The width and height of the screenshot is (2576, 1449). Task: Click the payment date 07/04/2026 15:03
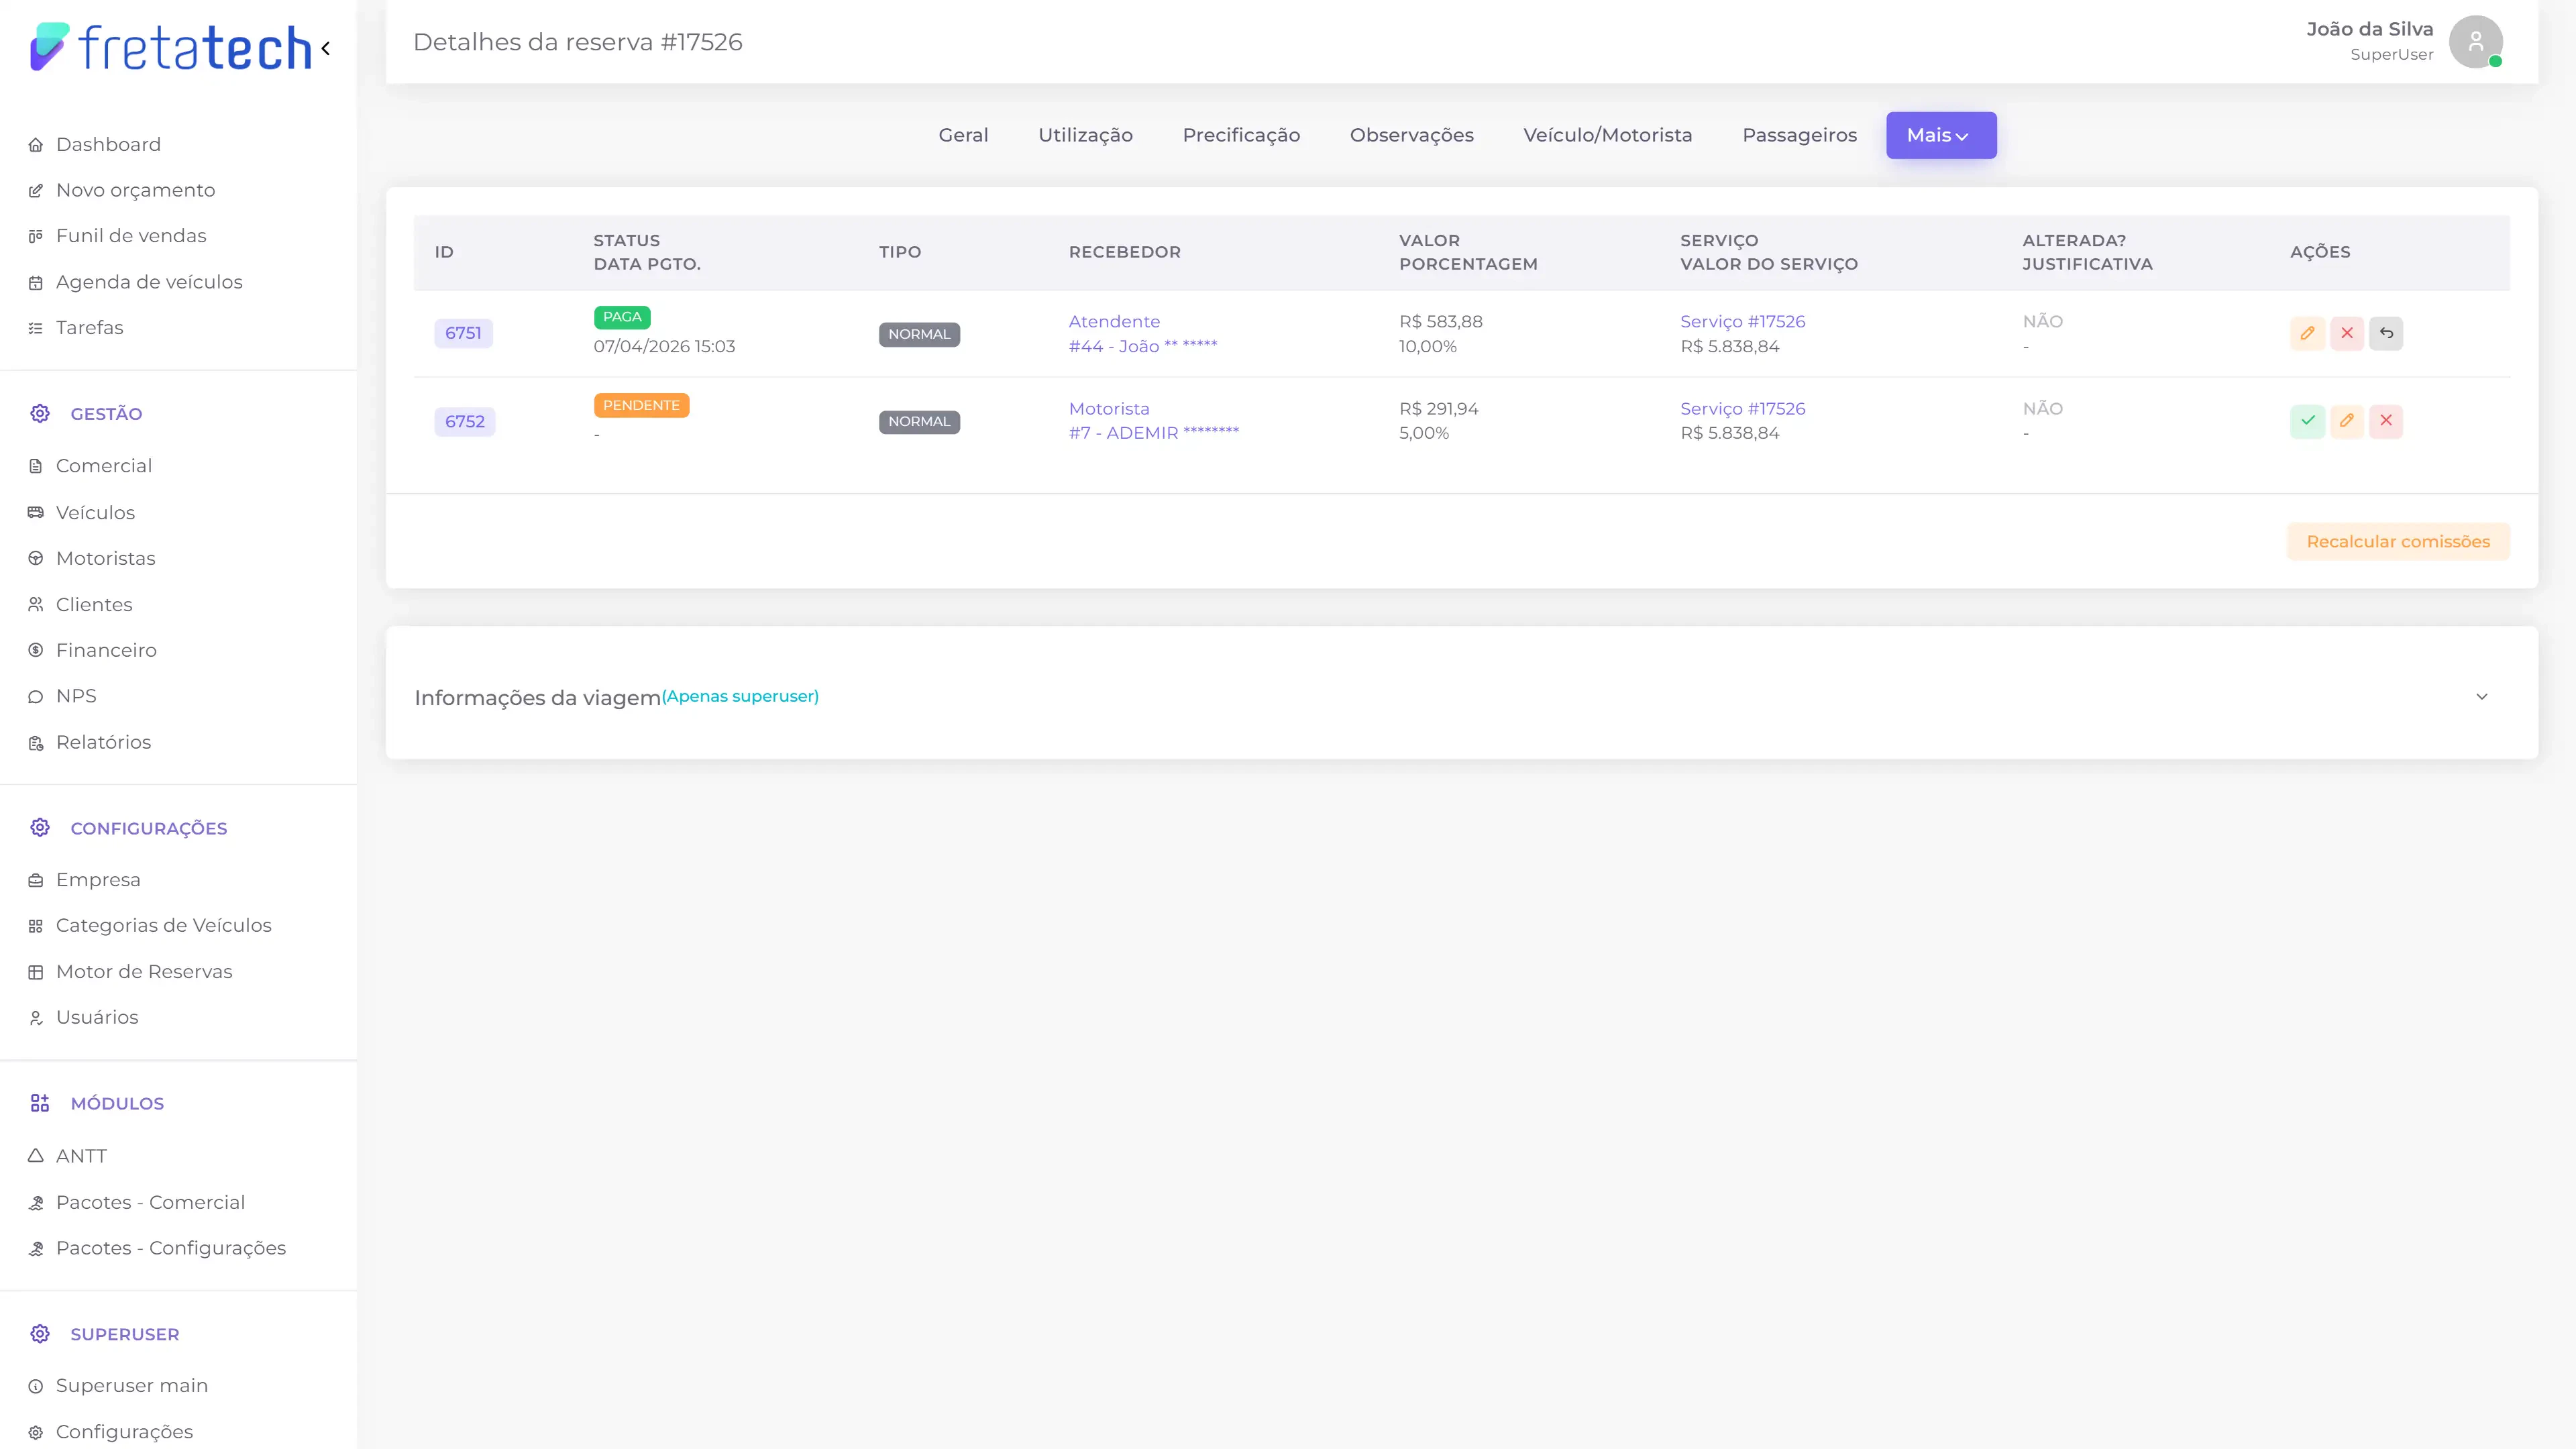(x=664, y=346)
